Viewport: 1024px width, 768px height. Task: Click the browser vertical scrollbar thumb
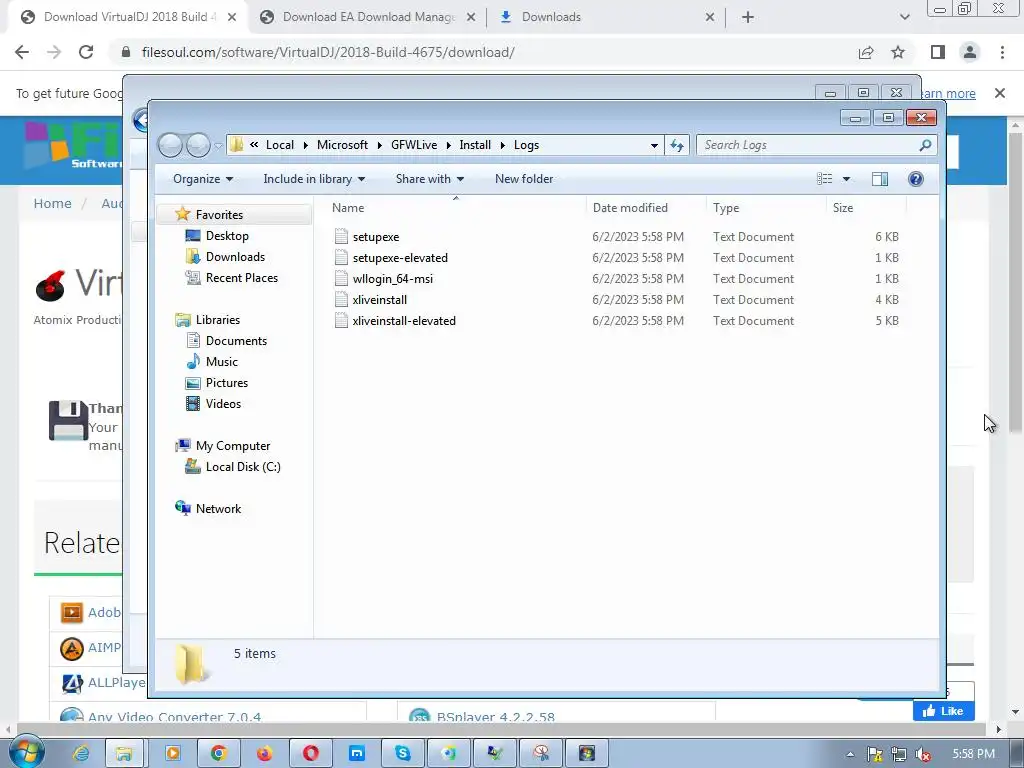pyautogui.click(x=1015, y=282)
